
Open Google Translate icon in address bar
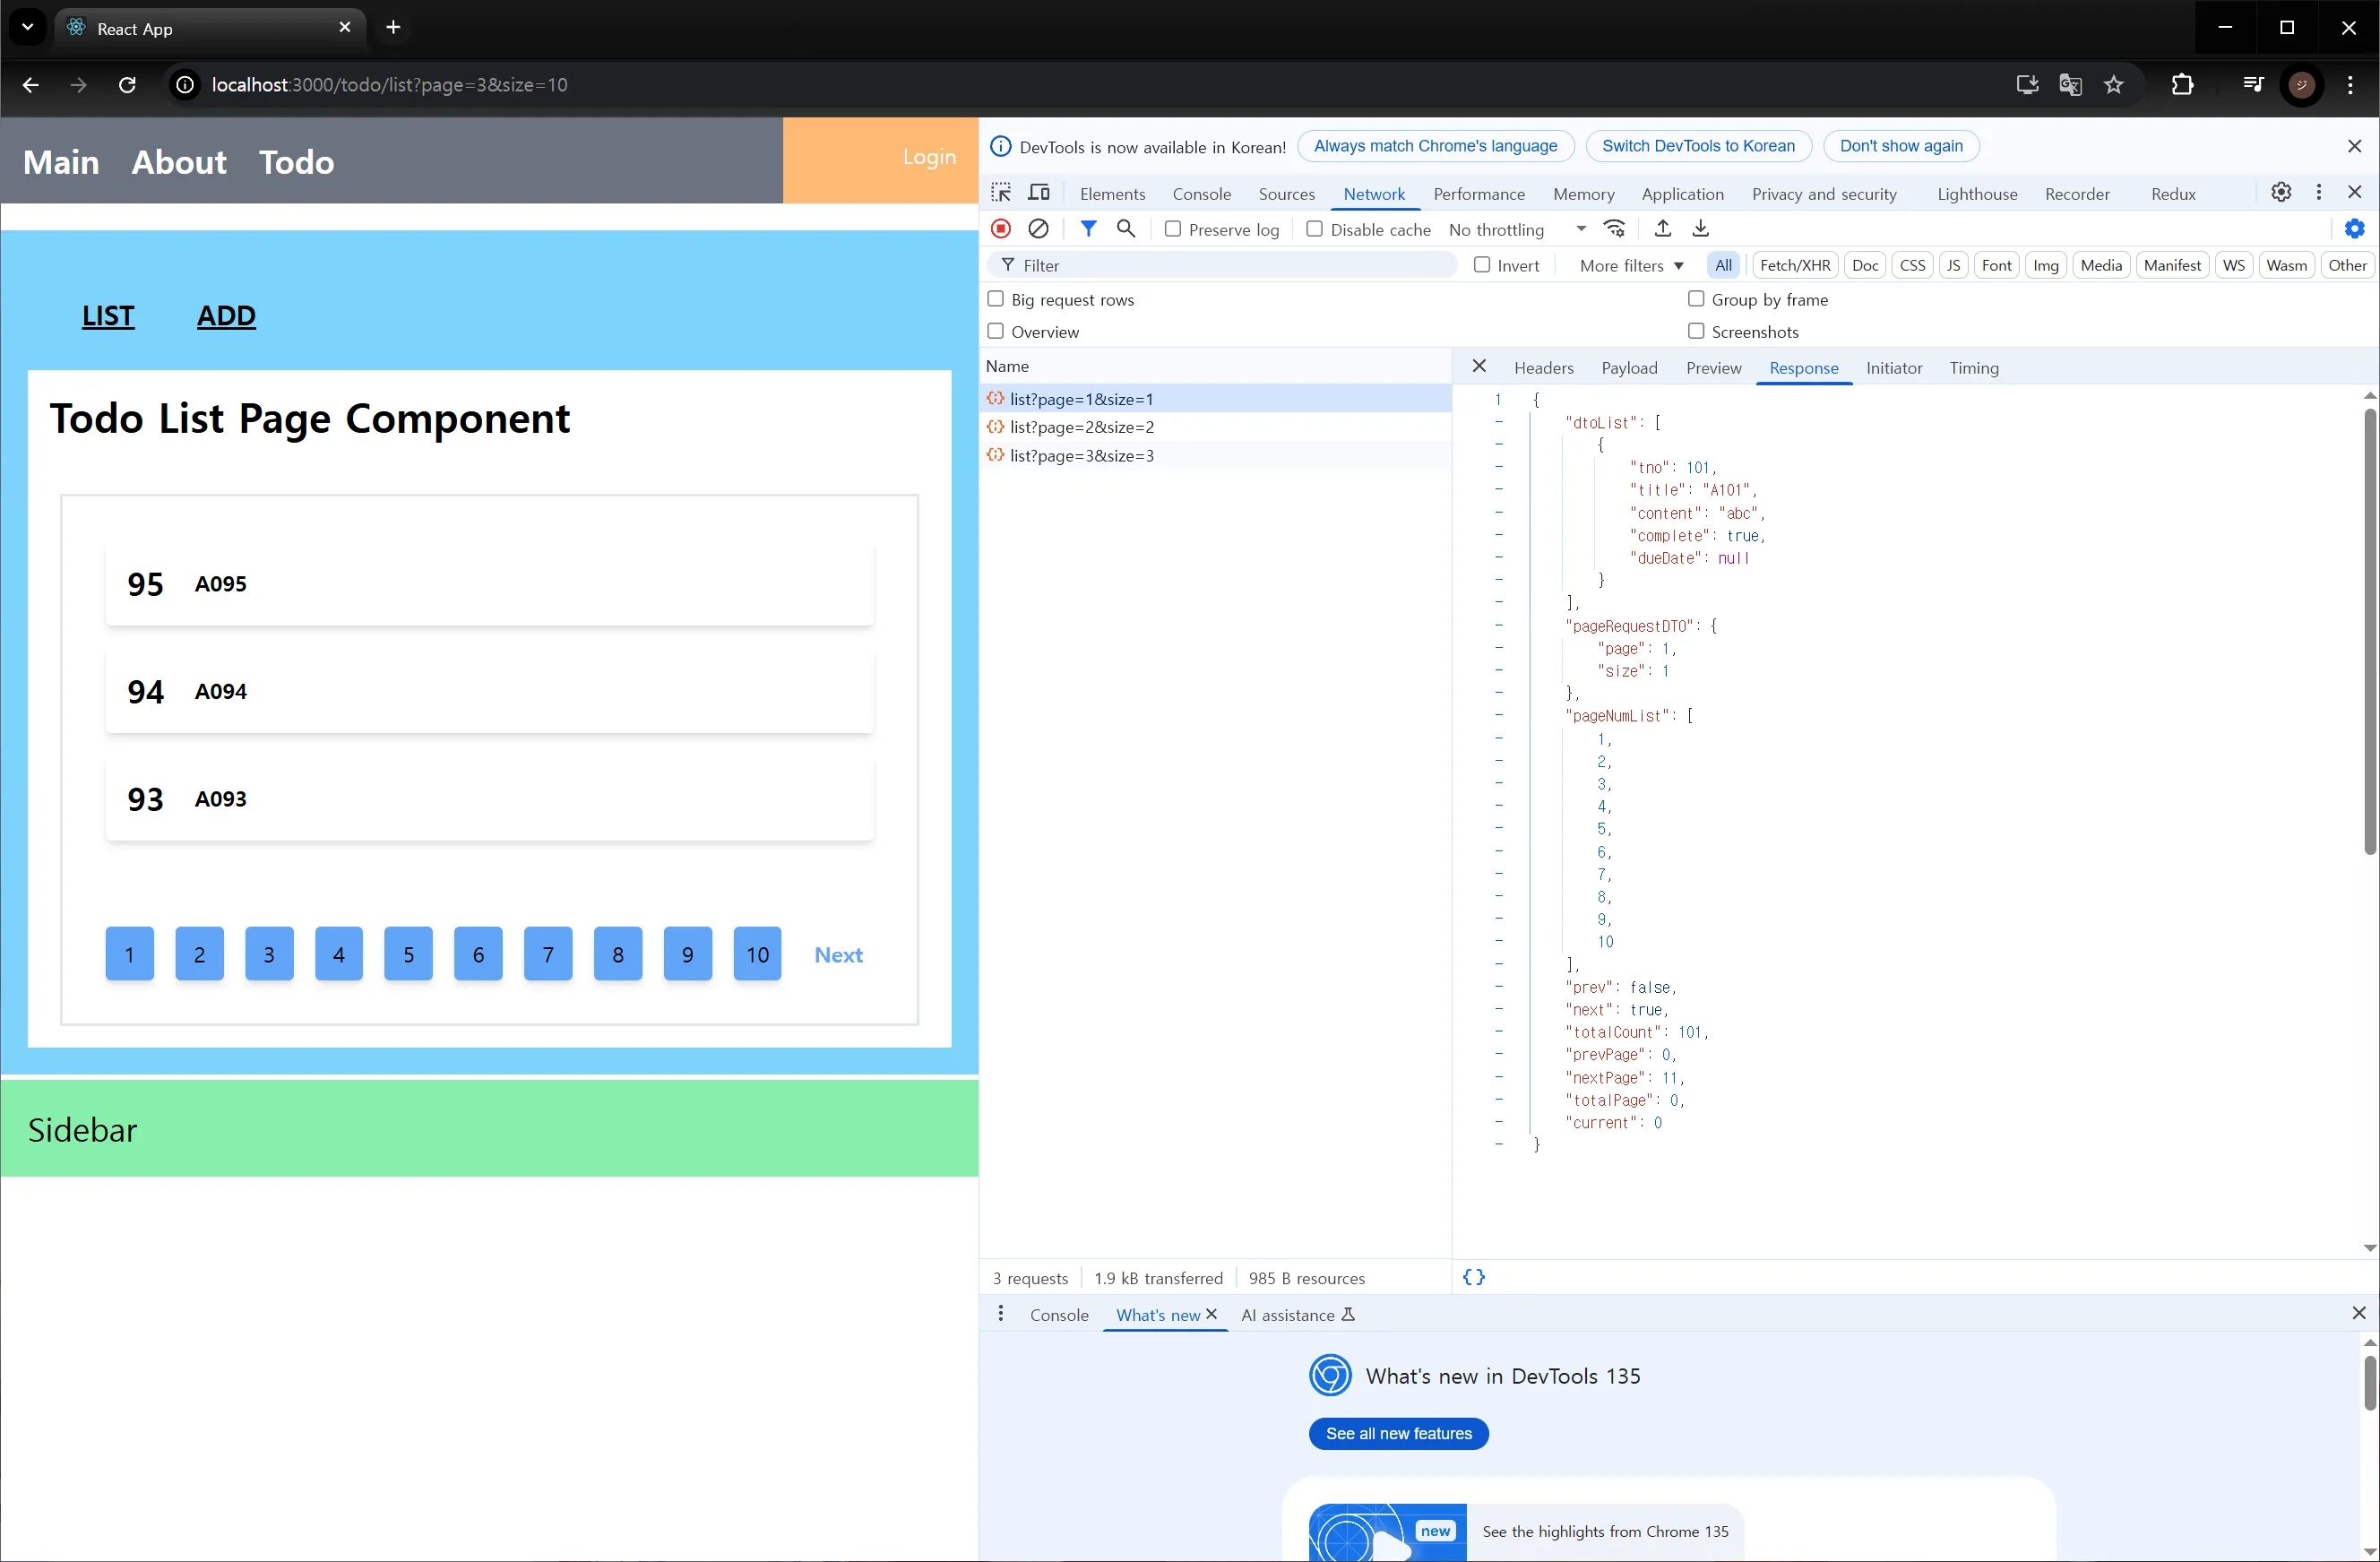[2070, 85]
